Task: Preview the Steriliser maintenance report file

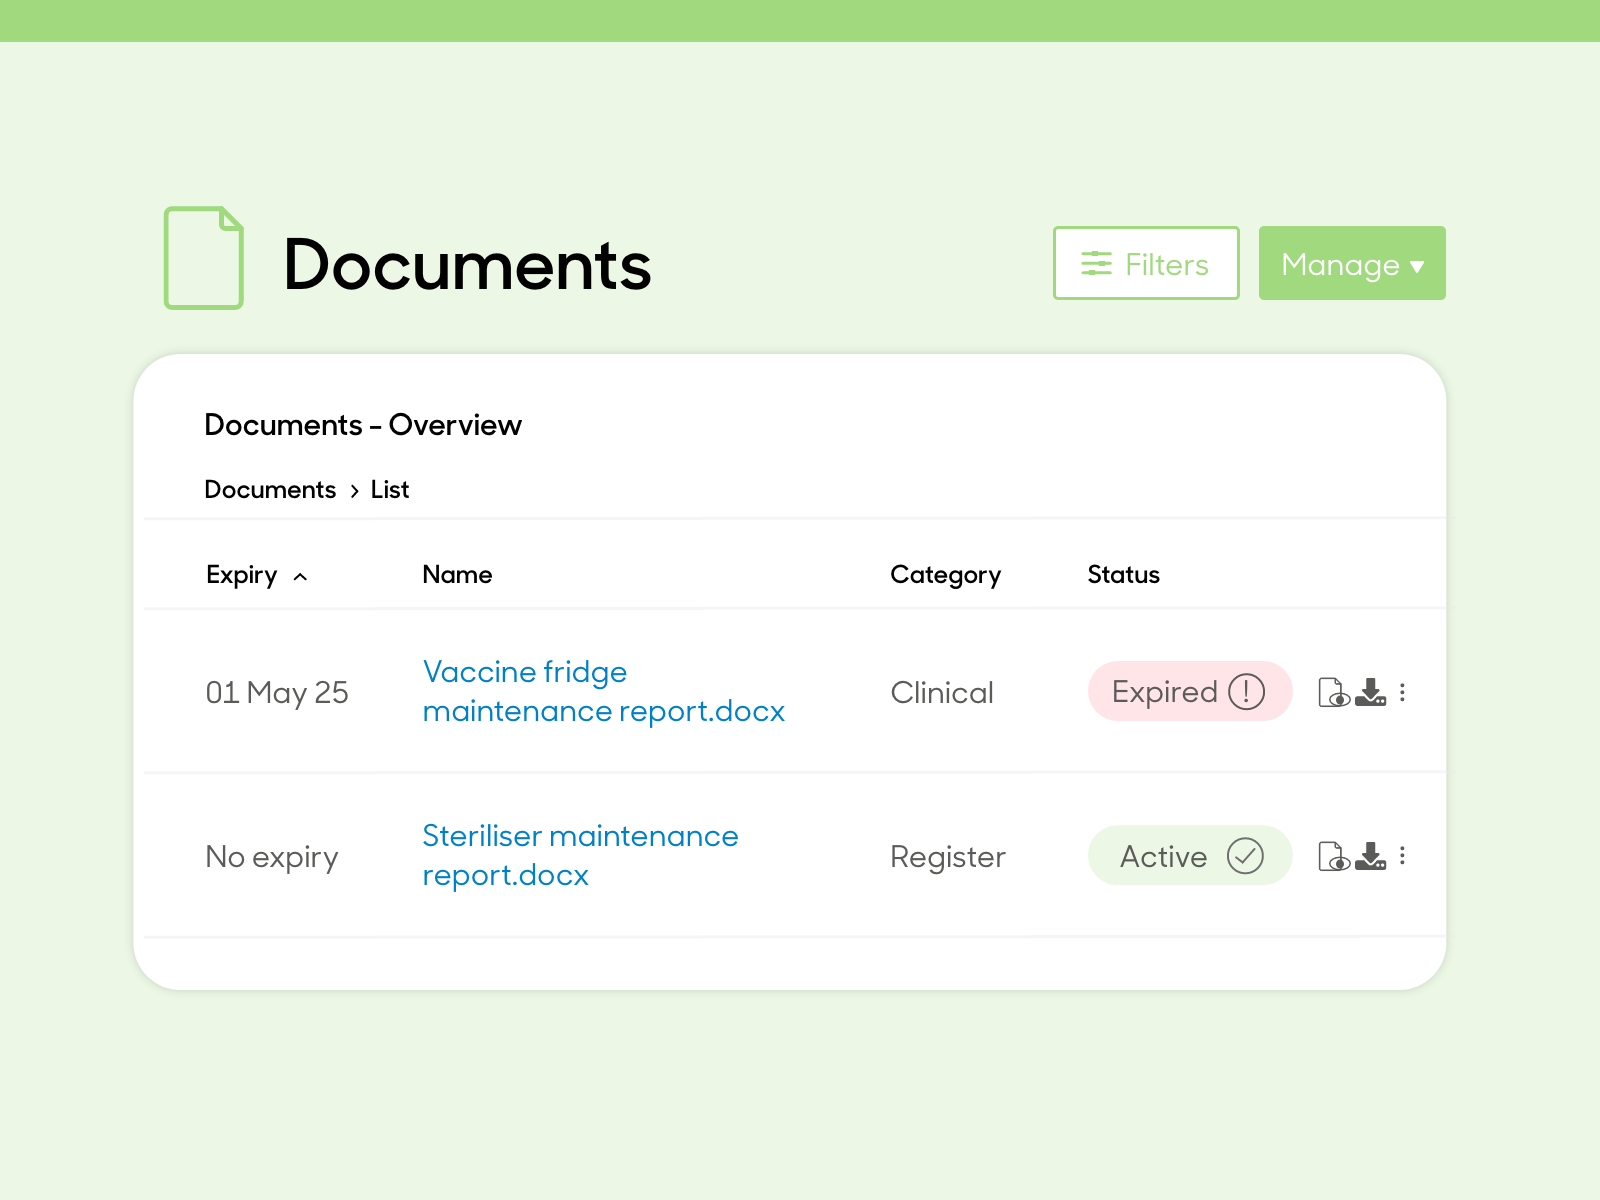Action: click(x=1334, y=856)
